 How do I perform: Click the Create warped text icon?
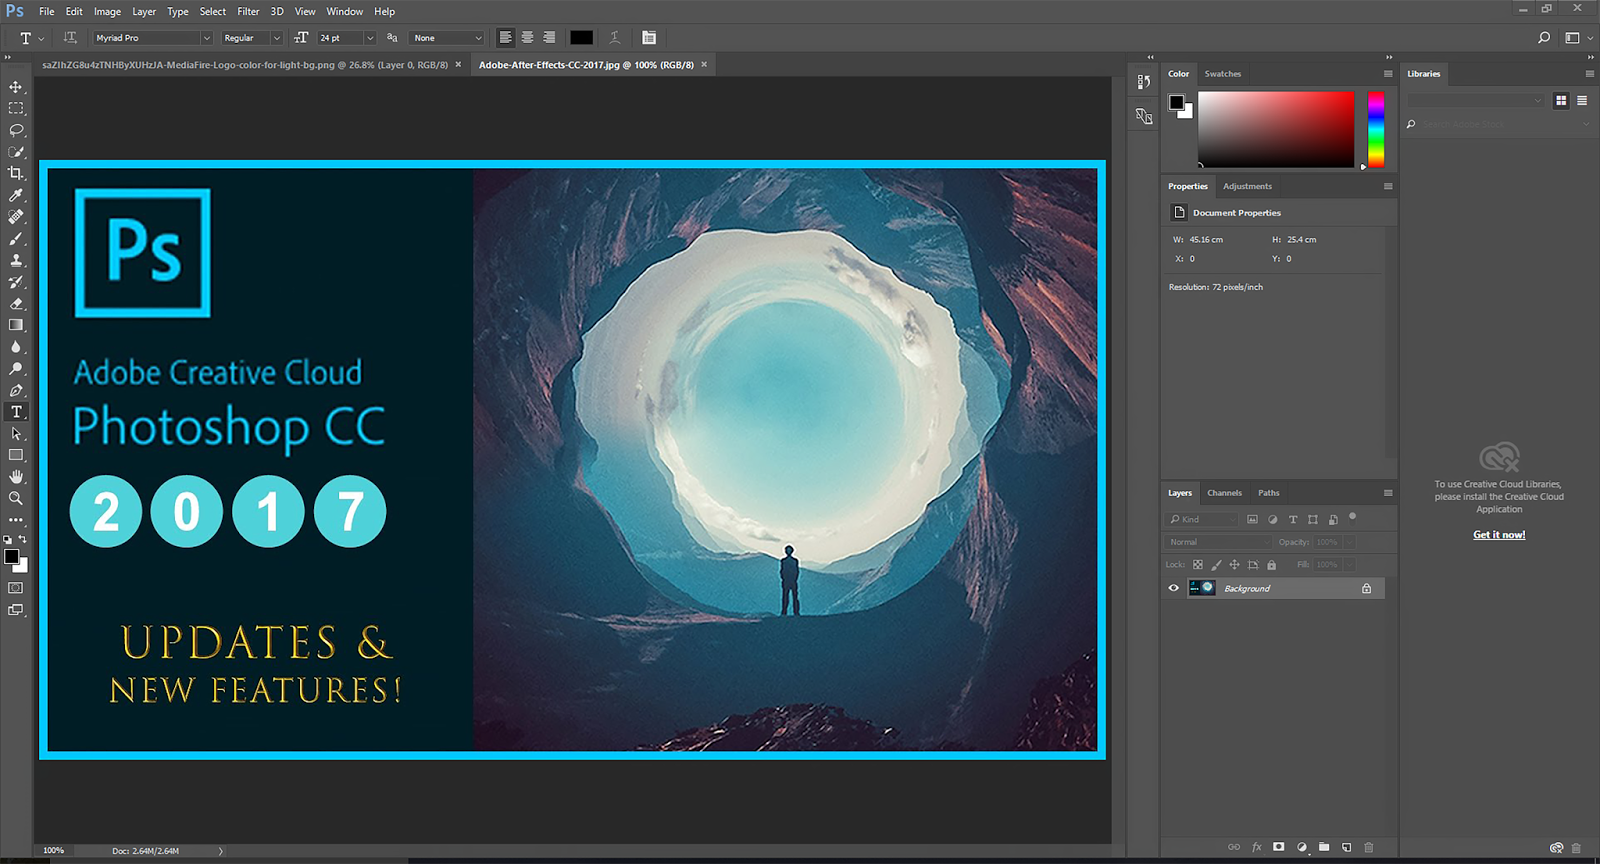click(615, 38)
